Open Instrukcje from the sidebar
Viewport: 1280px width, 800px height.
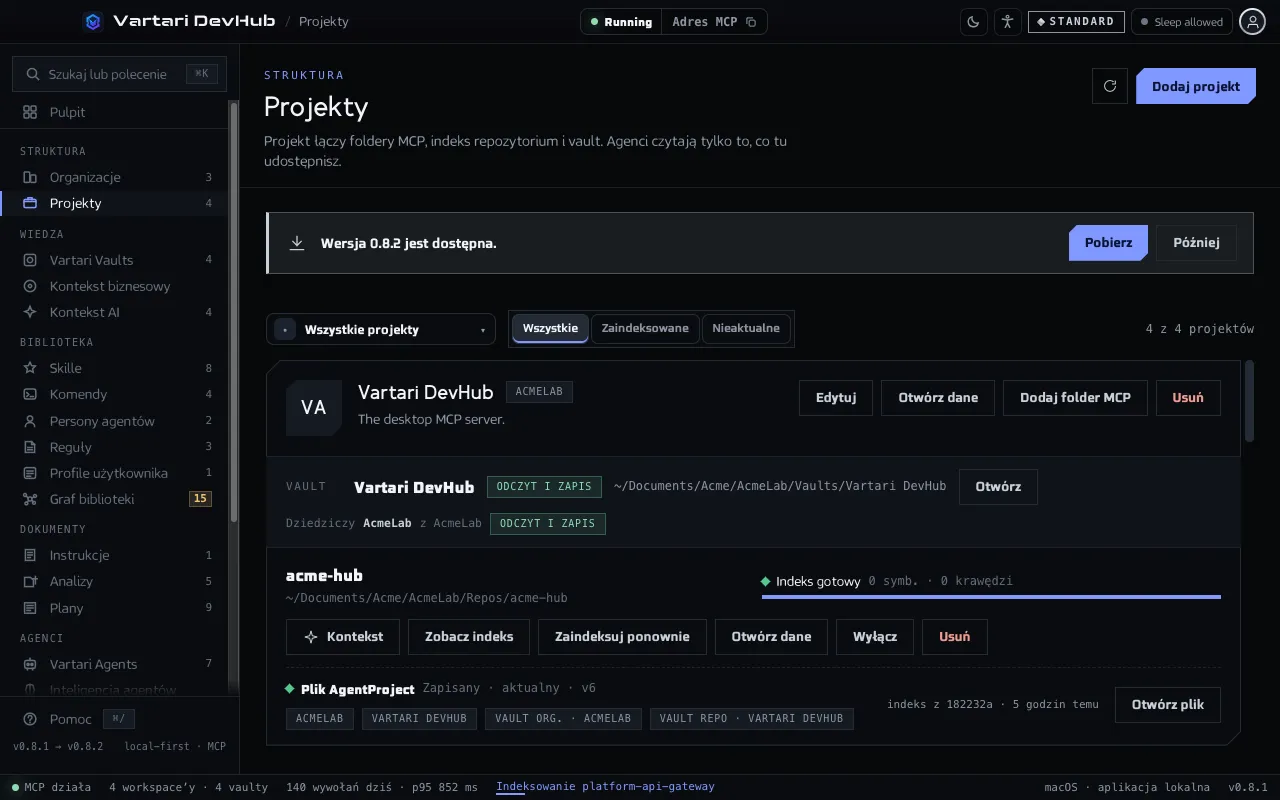coord(114,555)
